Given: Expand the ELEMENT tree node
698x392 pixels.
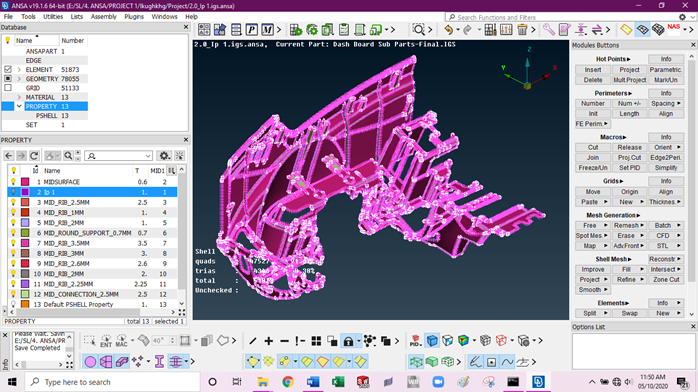Looking at the screenshot, I should 19,69.
